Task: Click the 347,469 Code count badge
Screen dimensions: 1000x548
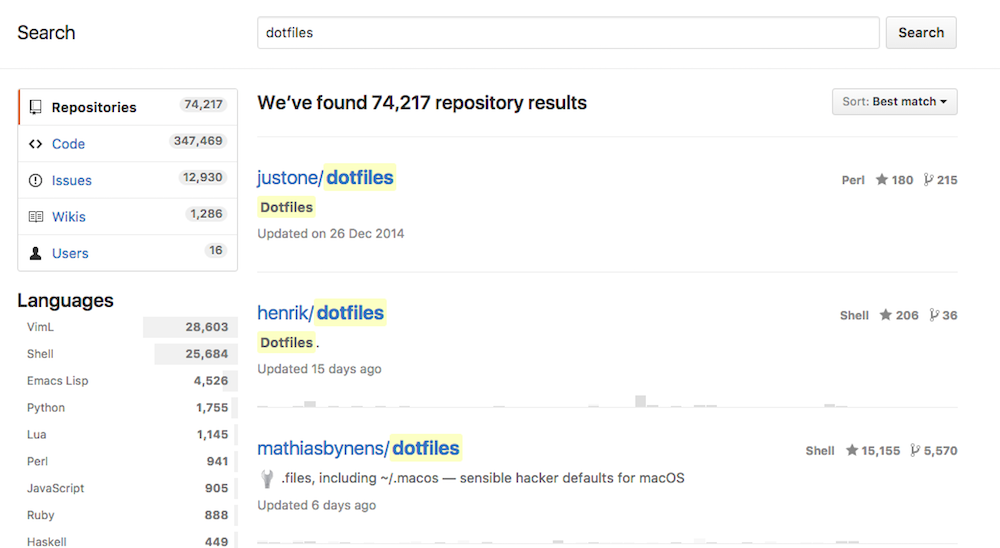Action: [198, 140]
